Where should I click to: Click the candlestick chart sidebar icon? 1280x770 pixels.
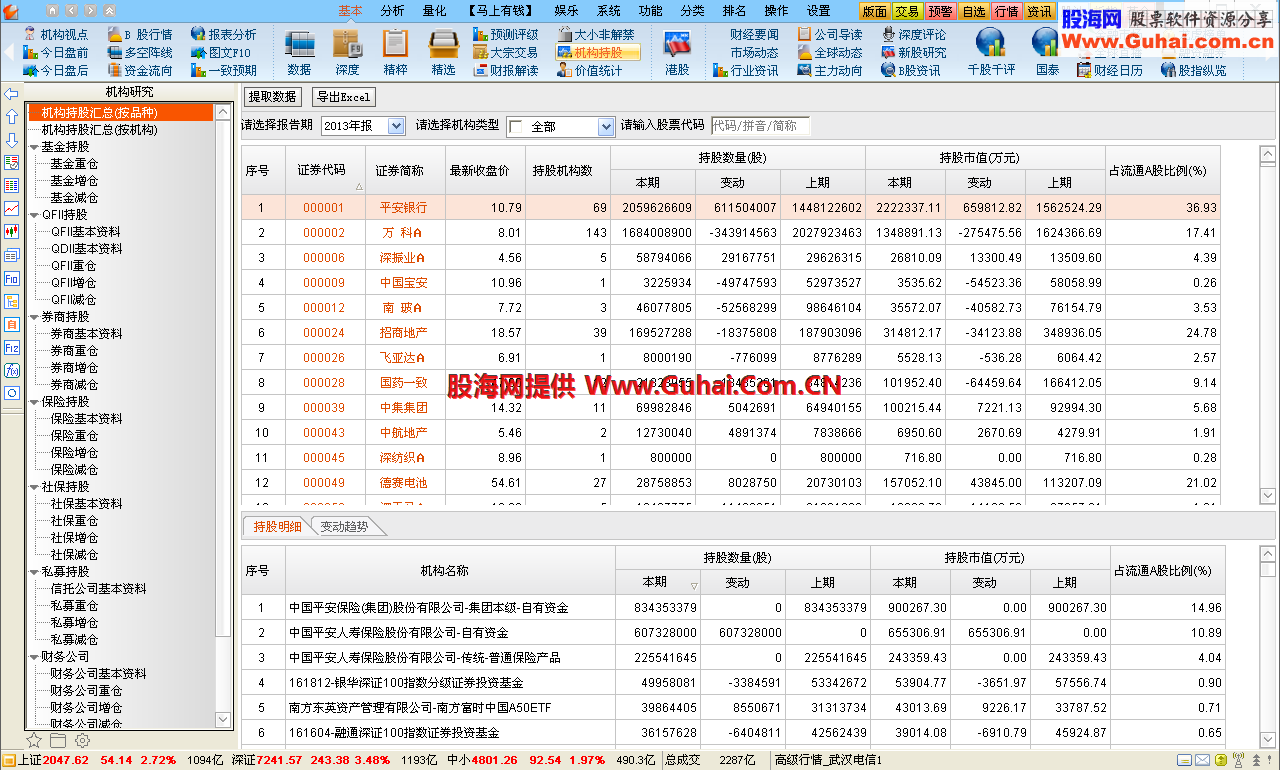[x=11, y=232]
